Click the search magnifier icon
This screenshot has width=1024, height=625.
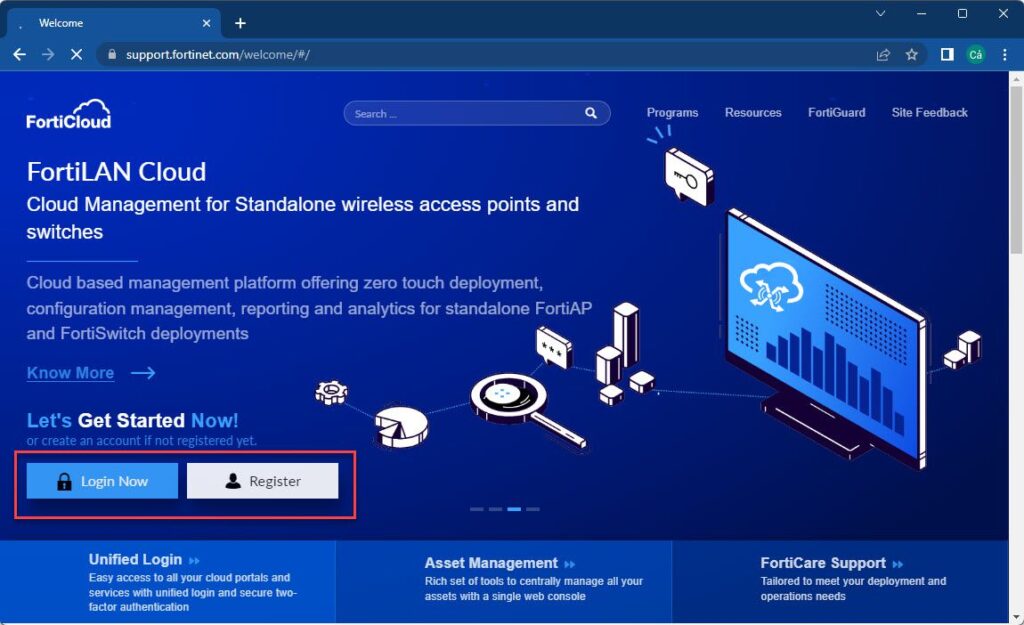[591, 113]
